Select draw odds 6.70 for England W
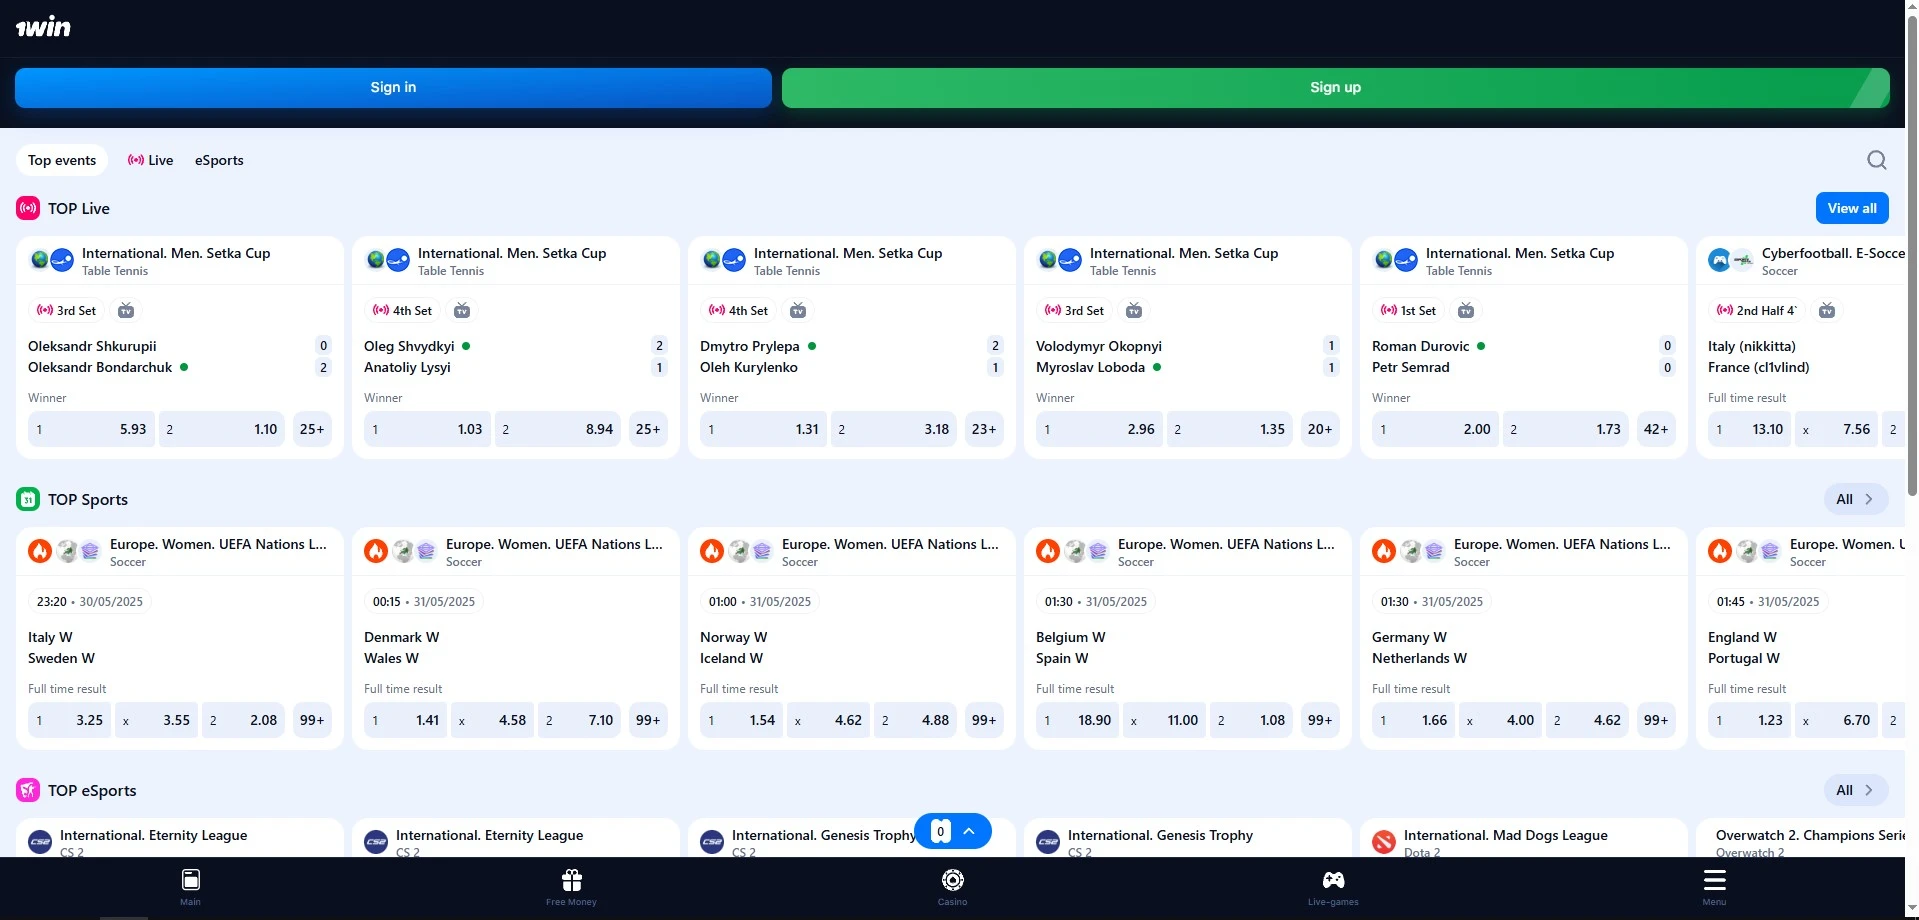The image size is (1919, 920). (1836, 720)
